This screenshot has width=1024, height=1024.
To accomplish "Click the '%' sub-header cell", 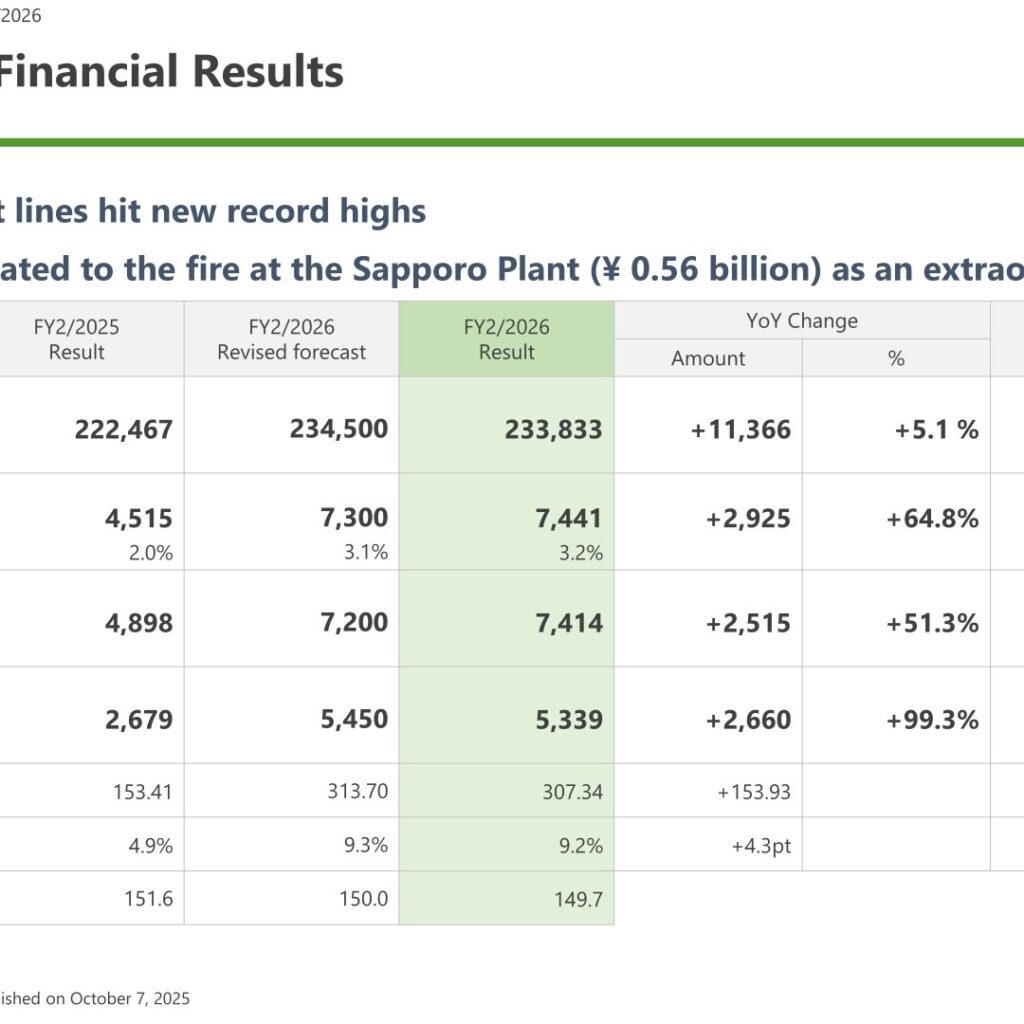I will tap(896, 358).
